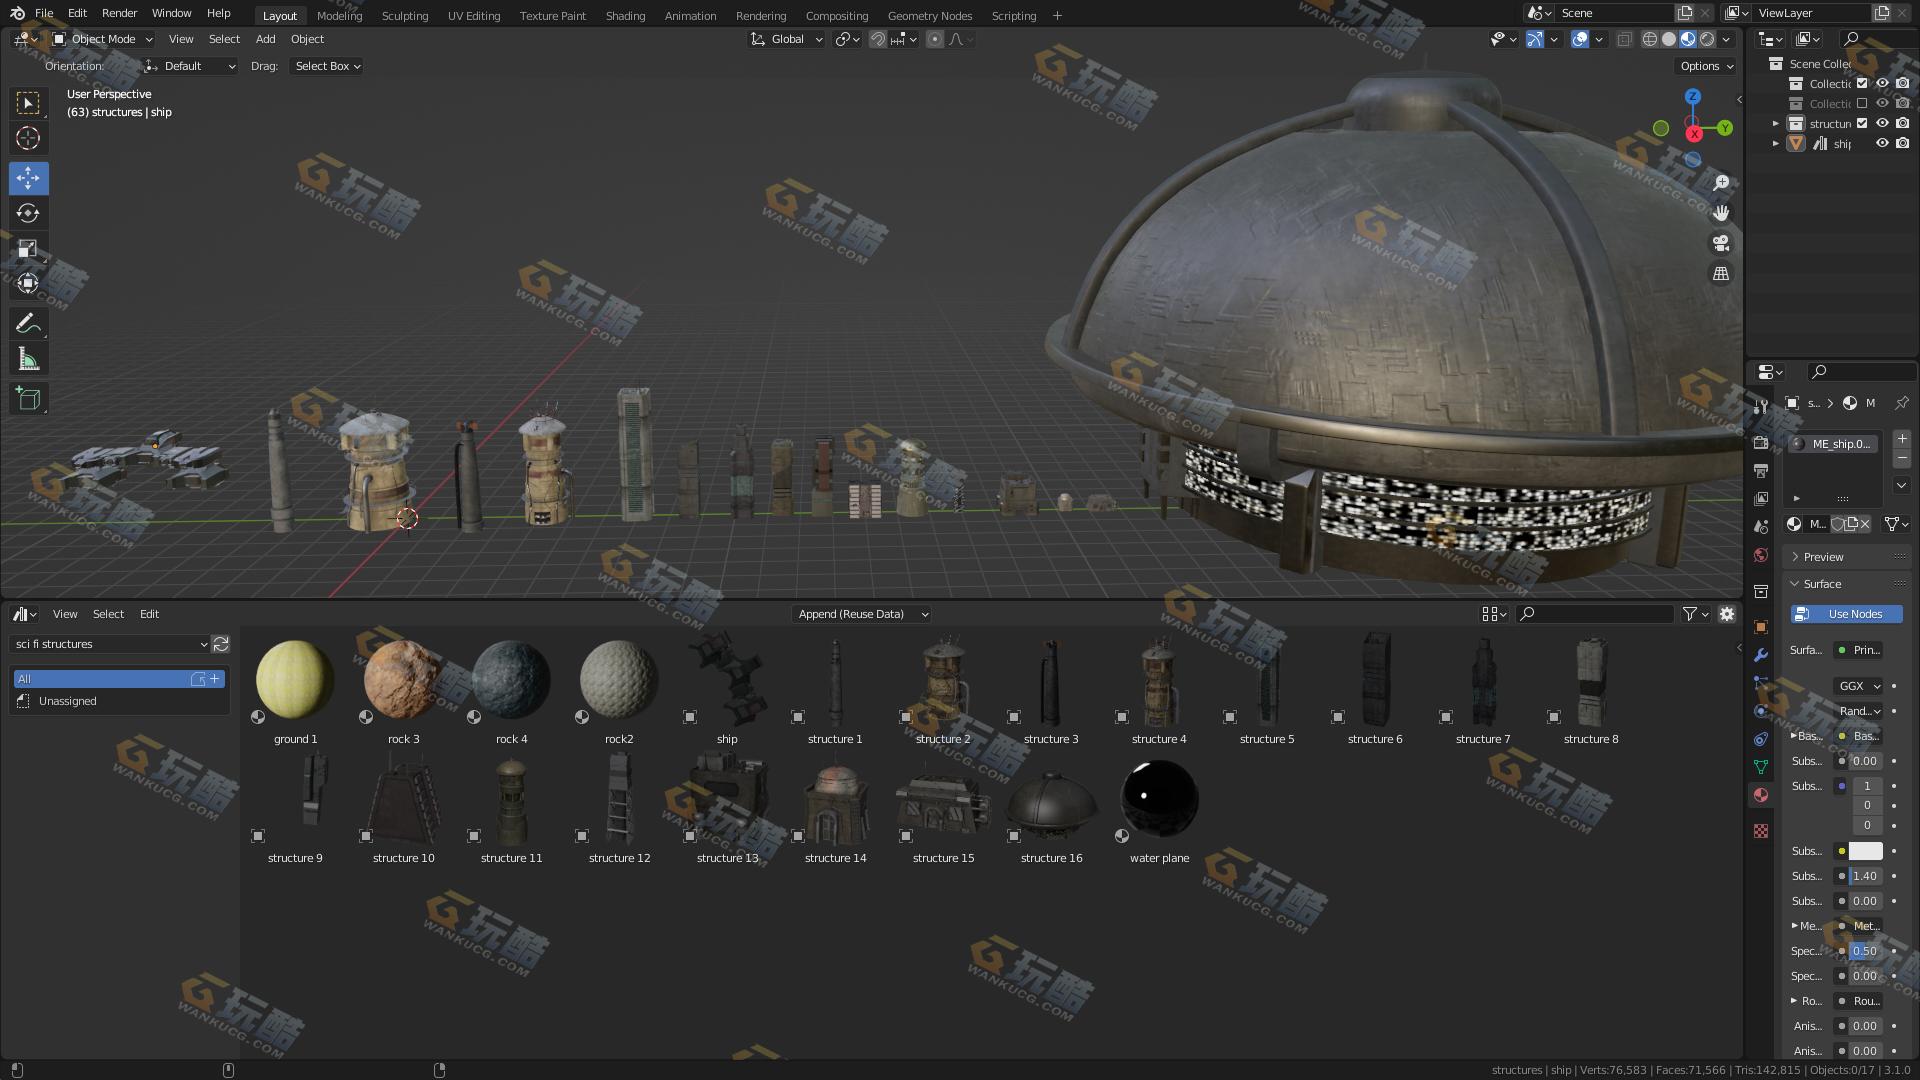Toggle proportional editing

[x=934, y=39]
